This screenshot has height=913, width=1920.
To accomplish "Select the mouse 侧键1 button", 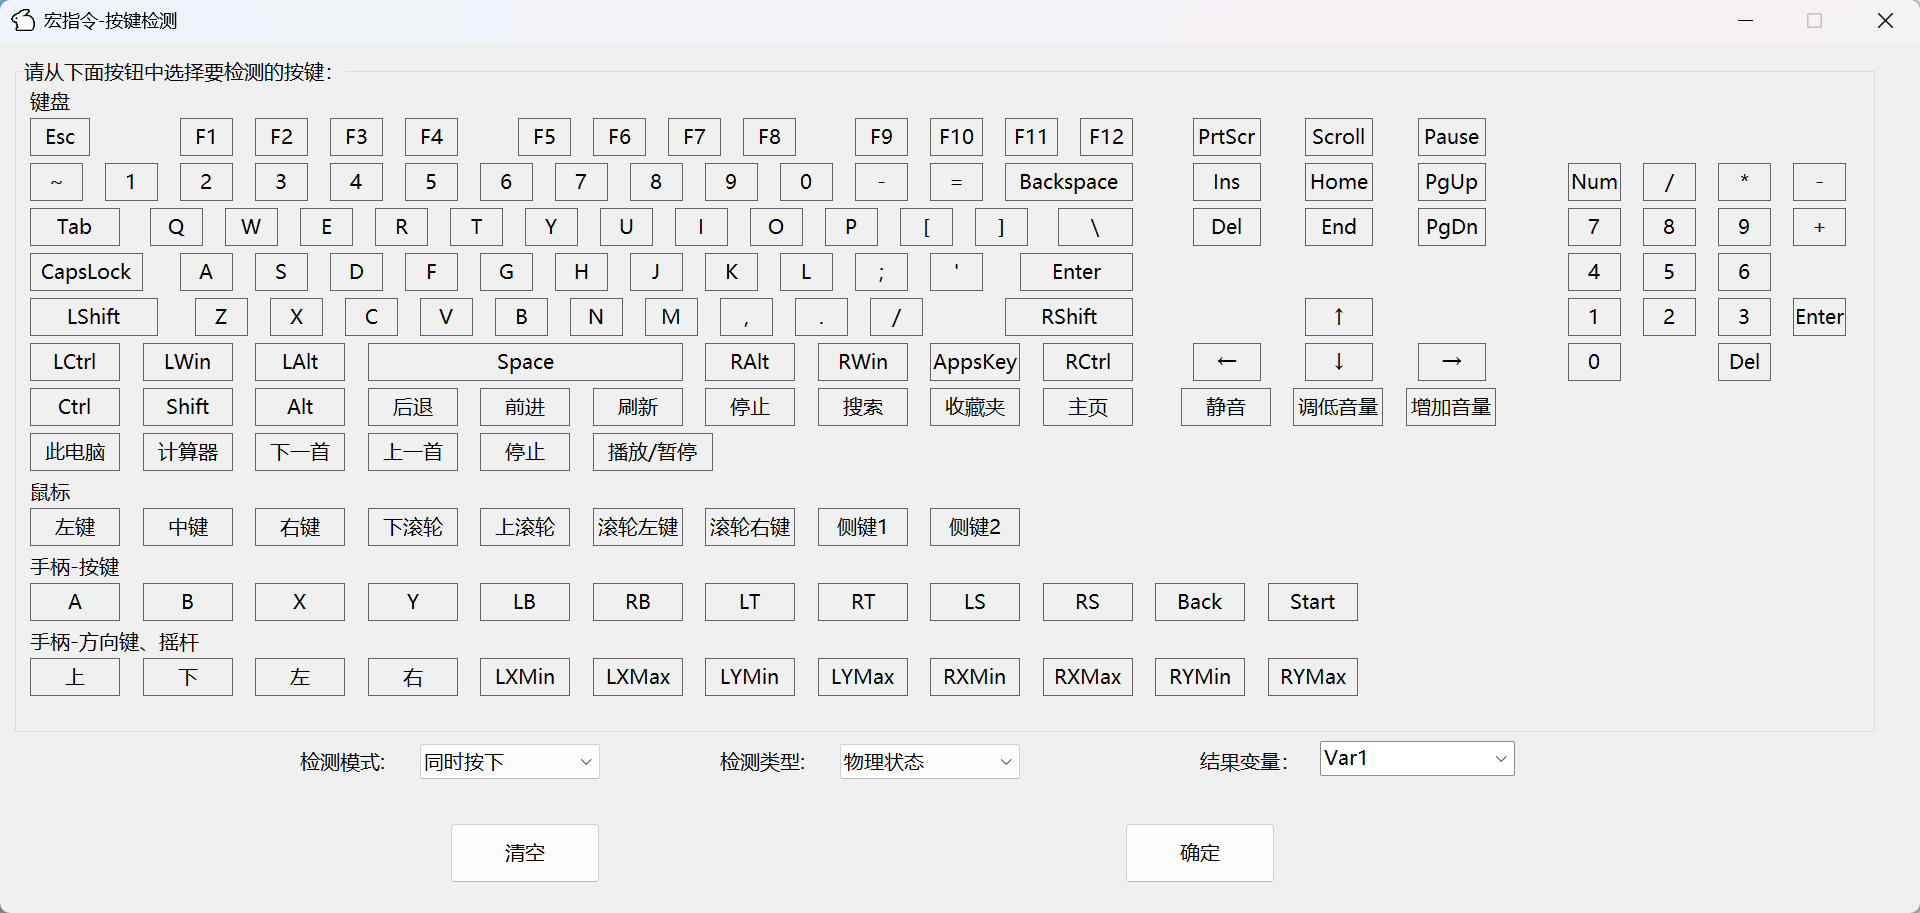I will [863, 527].
